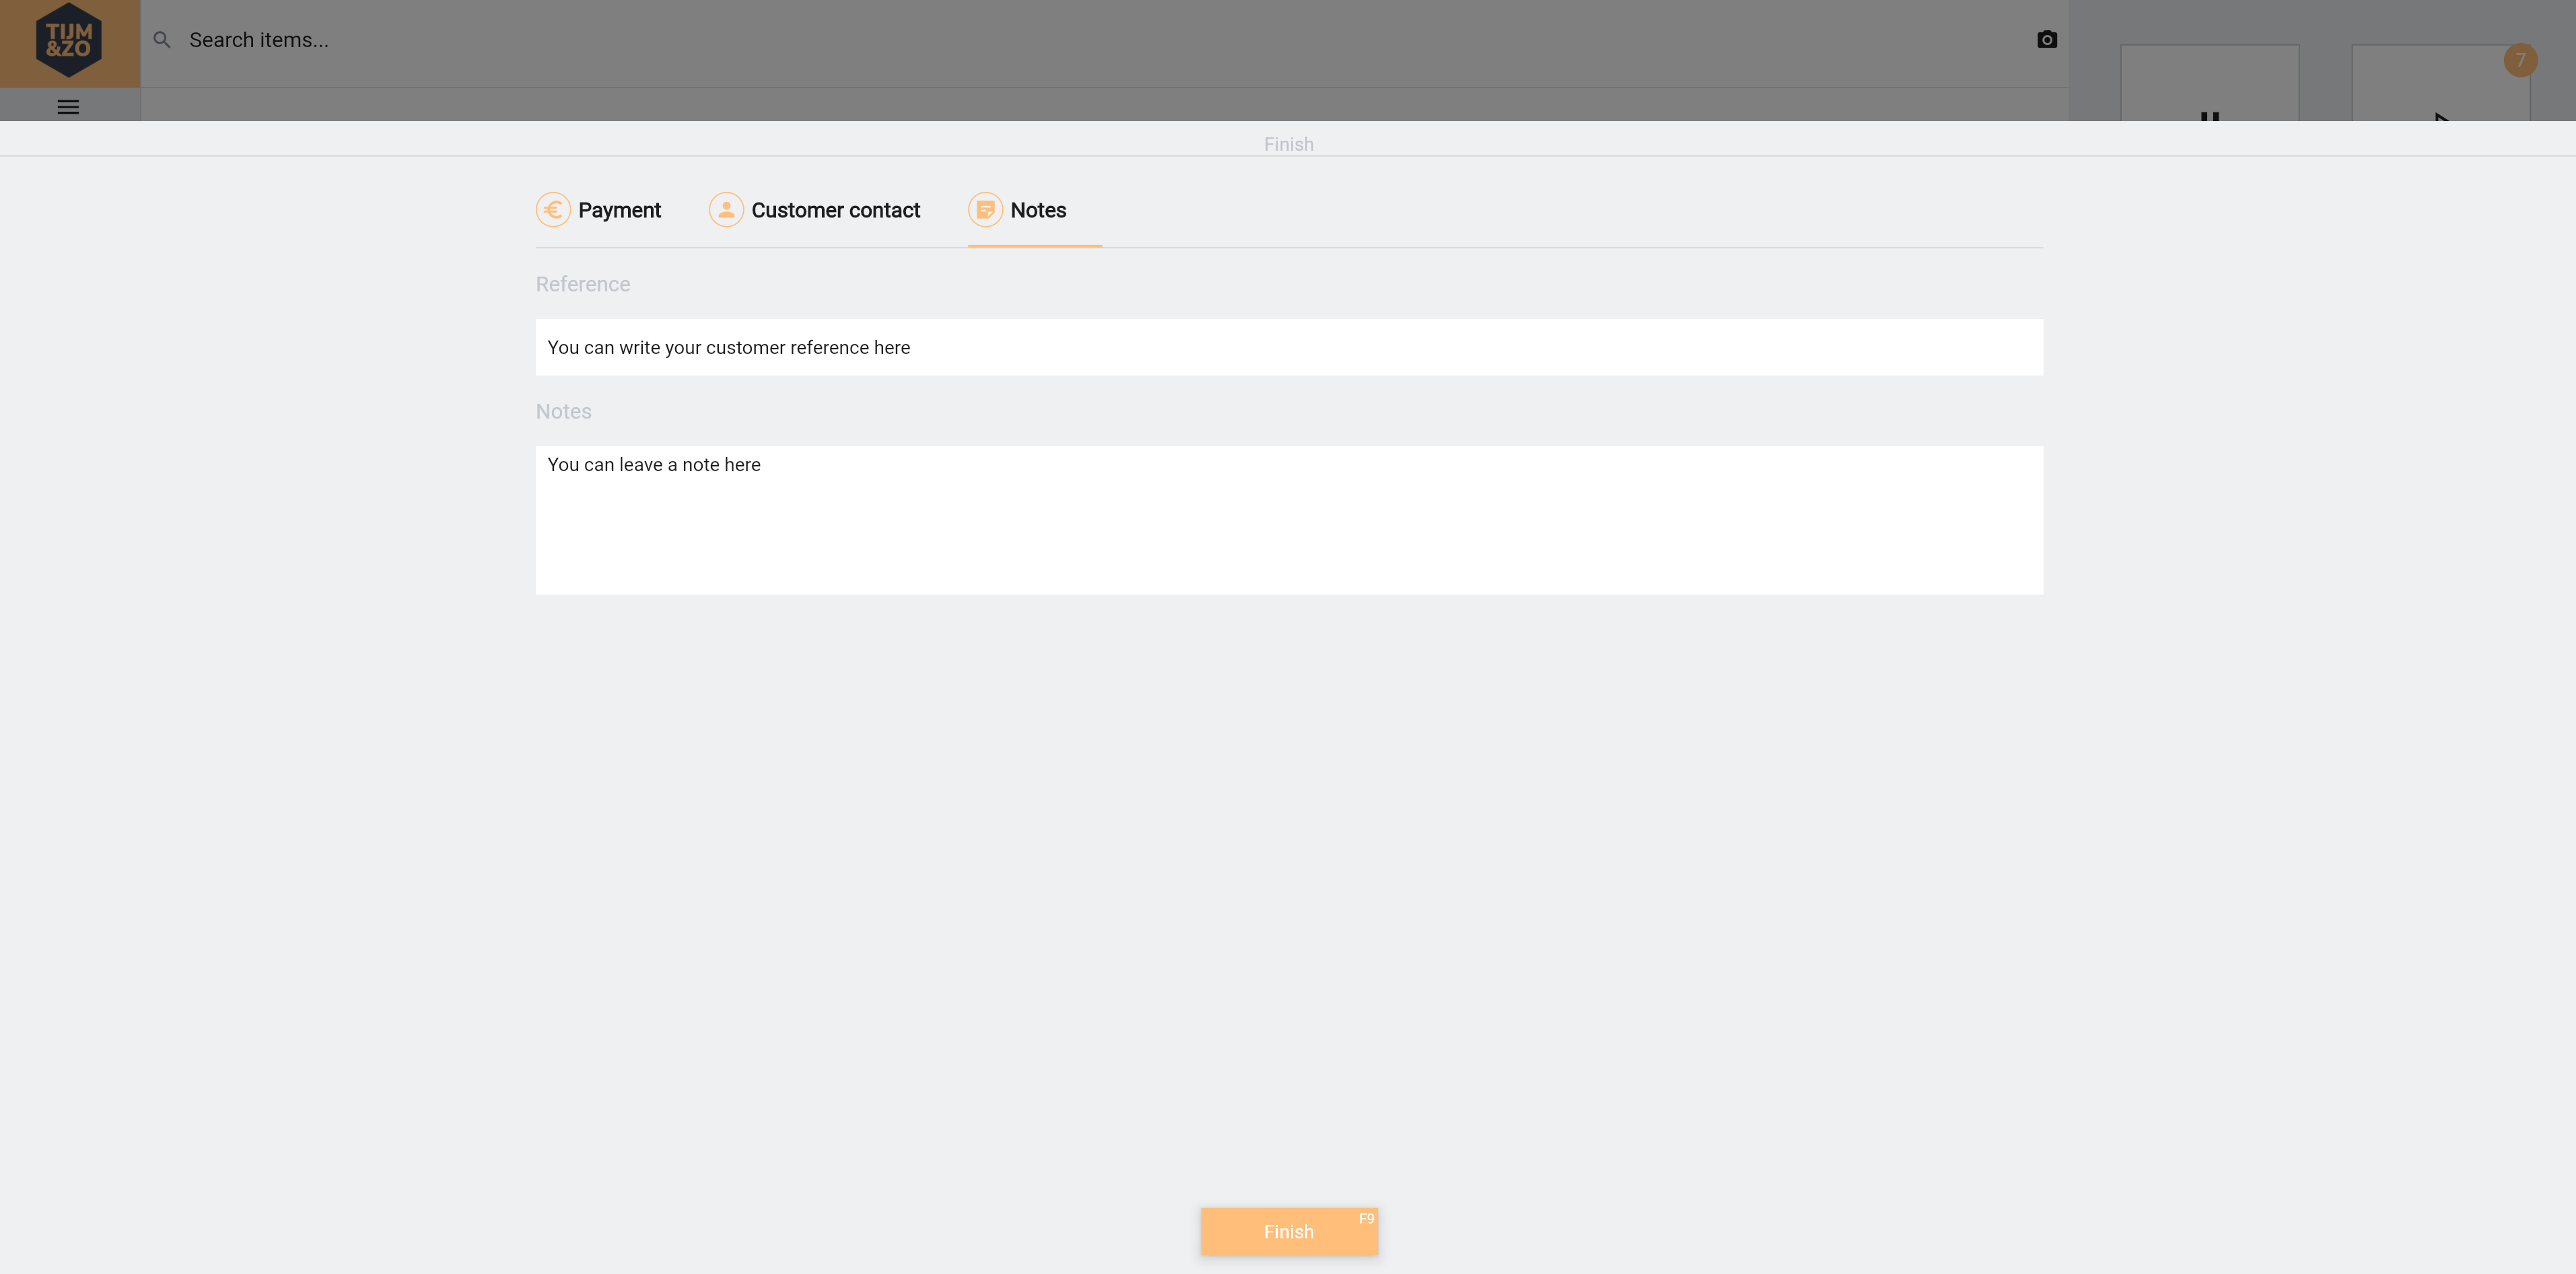Open the Customer contact tab
2576x1274 pixels.
pos(835,210)
